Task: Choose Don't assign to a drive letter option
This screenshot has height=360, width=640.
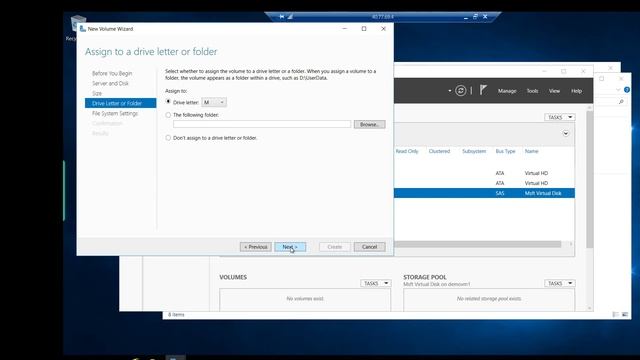Action: (168, 138)
